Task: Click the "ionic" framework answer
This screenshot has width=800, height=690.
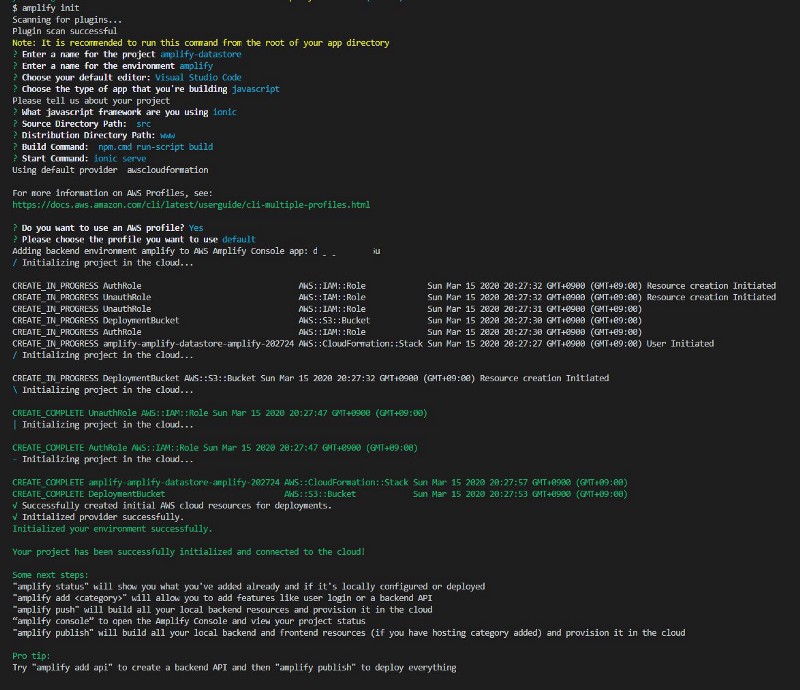Action: pos(224,112)
